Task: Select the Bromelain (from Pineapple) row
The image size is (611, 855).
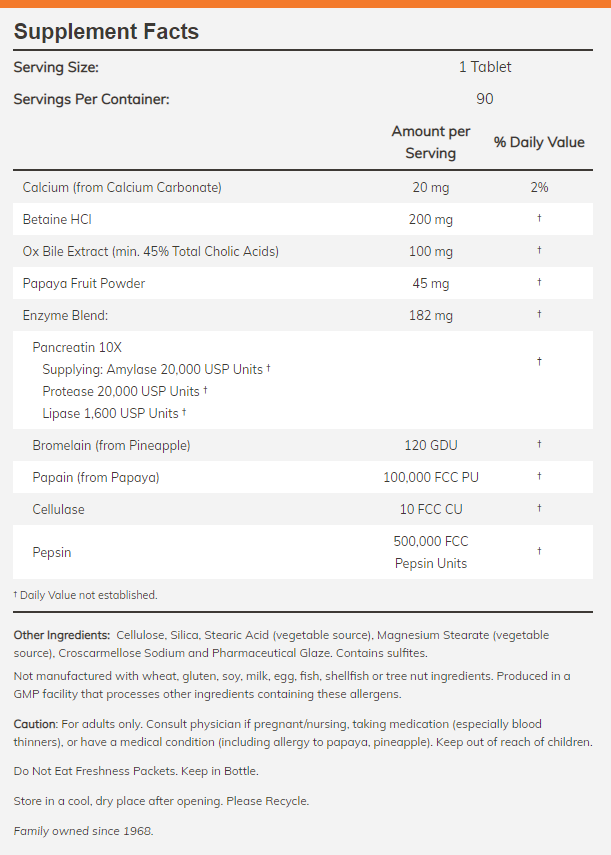Action: point(111,445)
